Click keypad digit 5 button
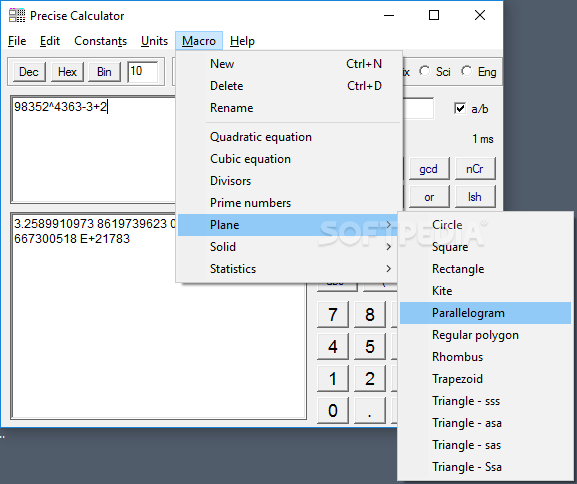577x484 pixels. [370, 346]
